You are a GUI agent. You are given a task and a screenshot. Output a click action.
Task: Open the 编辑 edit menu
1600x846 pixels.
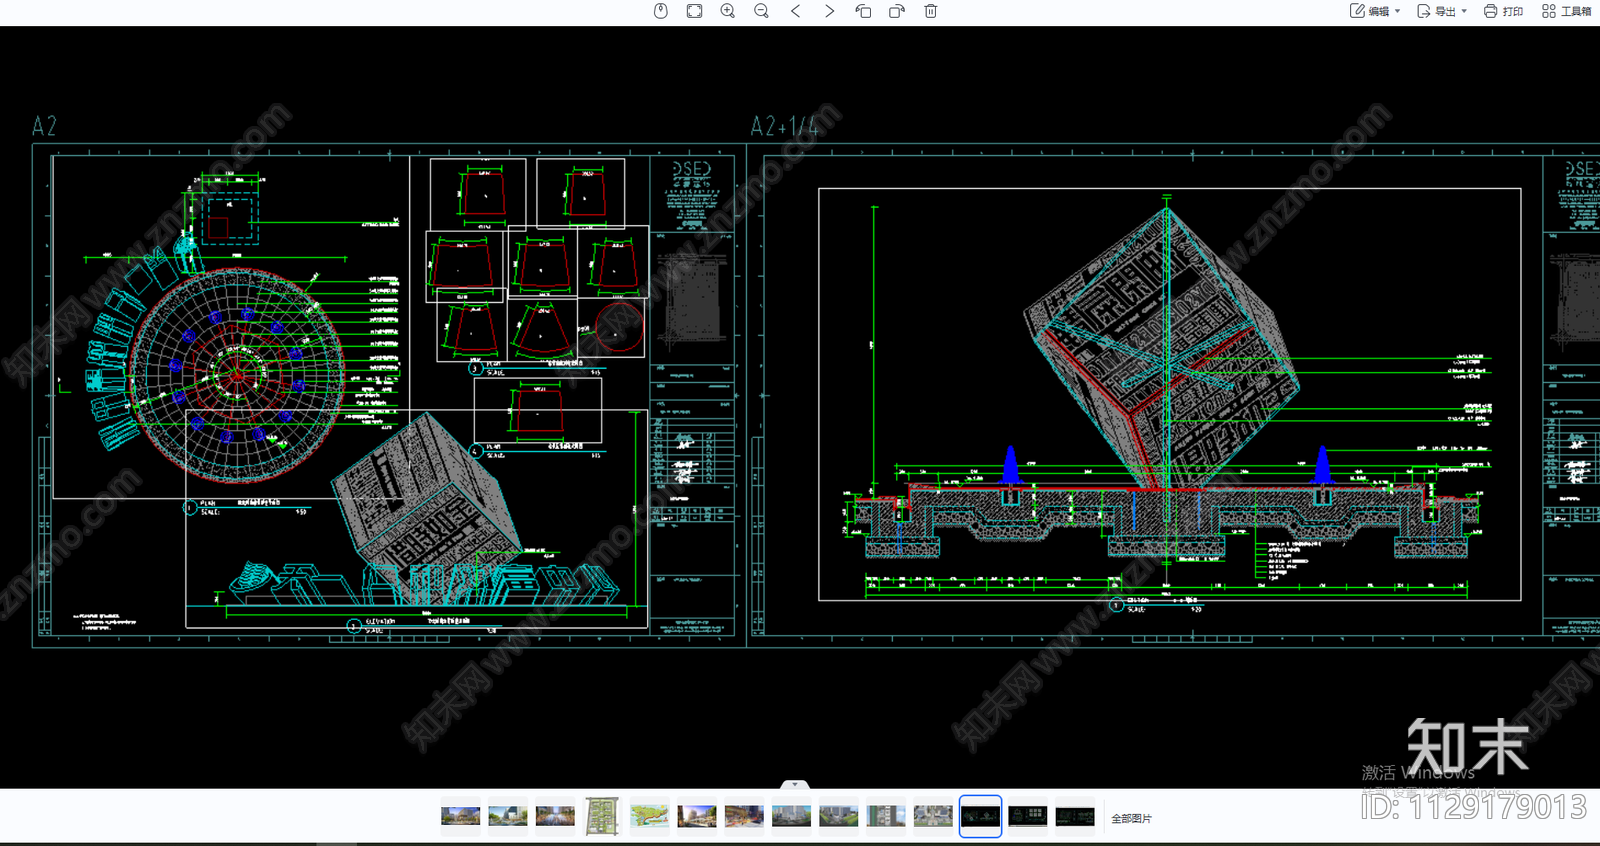[x=1375, y=11]
